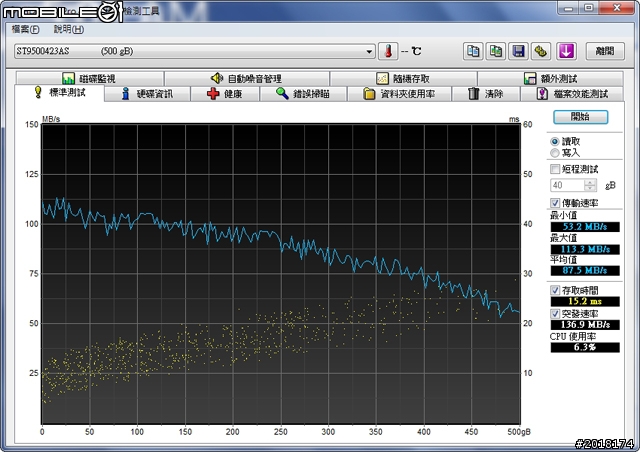Open options gear icon
The image size is (640, 452).
541,51
